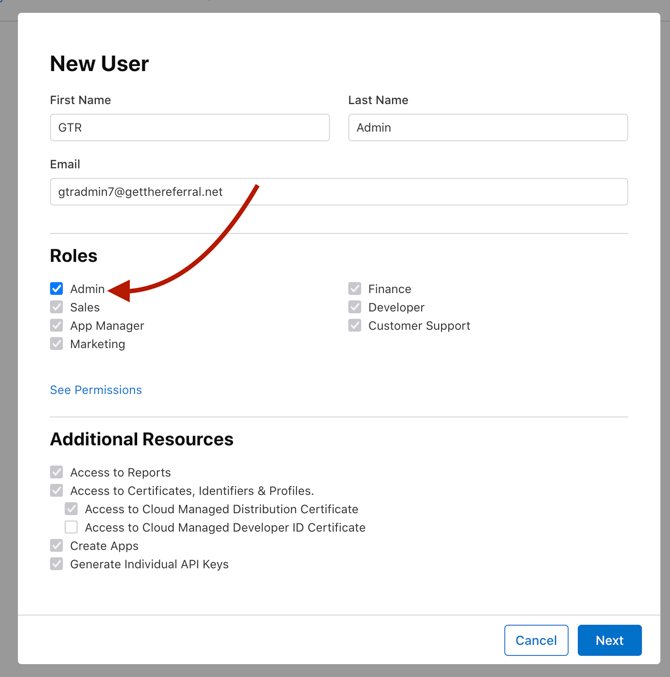Image resolution: width=670 pixels, height=677 pixels.
Task: Click the Admin role label text
Action: tap(87, 289)
